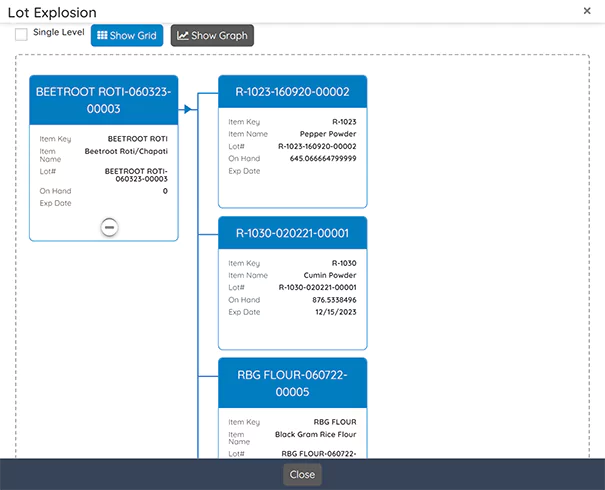
Task: Select the RBG FLOUR-060722-00005 lot header
Action: pos(292,383)
